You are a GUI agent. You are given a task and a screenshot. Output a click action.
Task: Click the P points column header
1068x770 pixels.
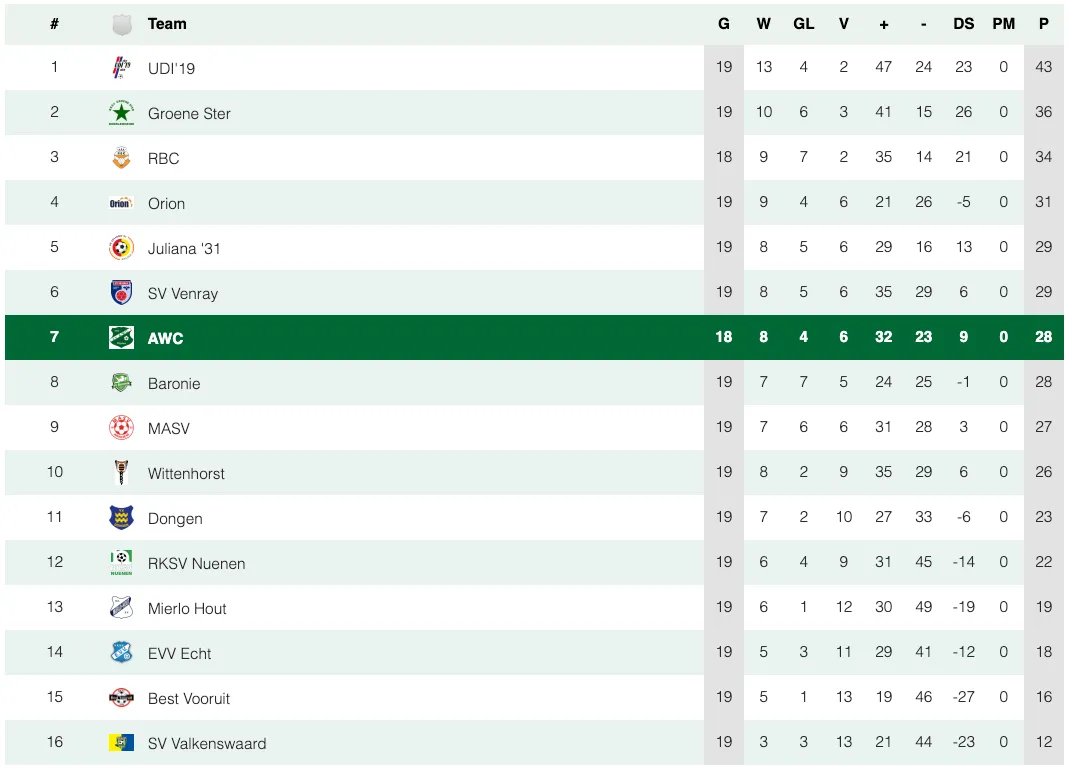point(1043,24)
